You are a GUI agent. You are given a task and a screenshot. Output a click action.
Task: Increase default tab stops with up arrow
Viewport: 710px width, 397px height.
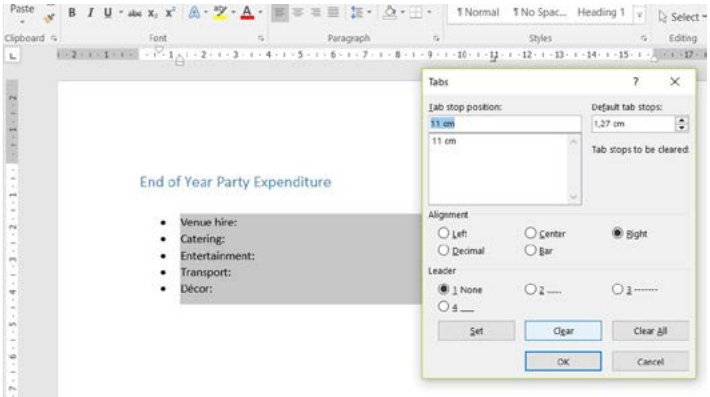tap(681, 120)
